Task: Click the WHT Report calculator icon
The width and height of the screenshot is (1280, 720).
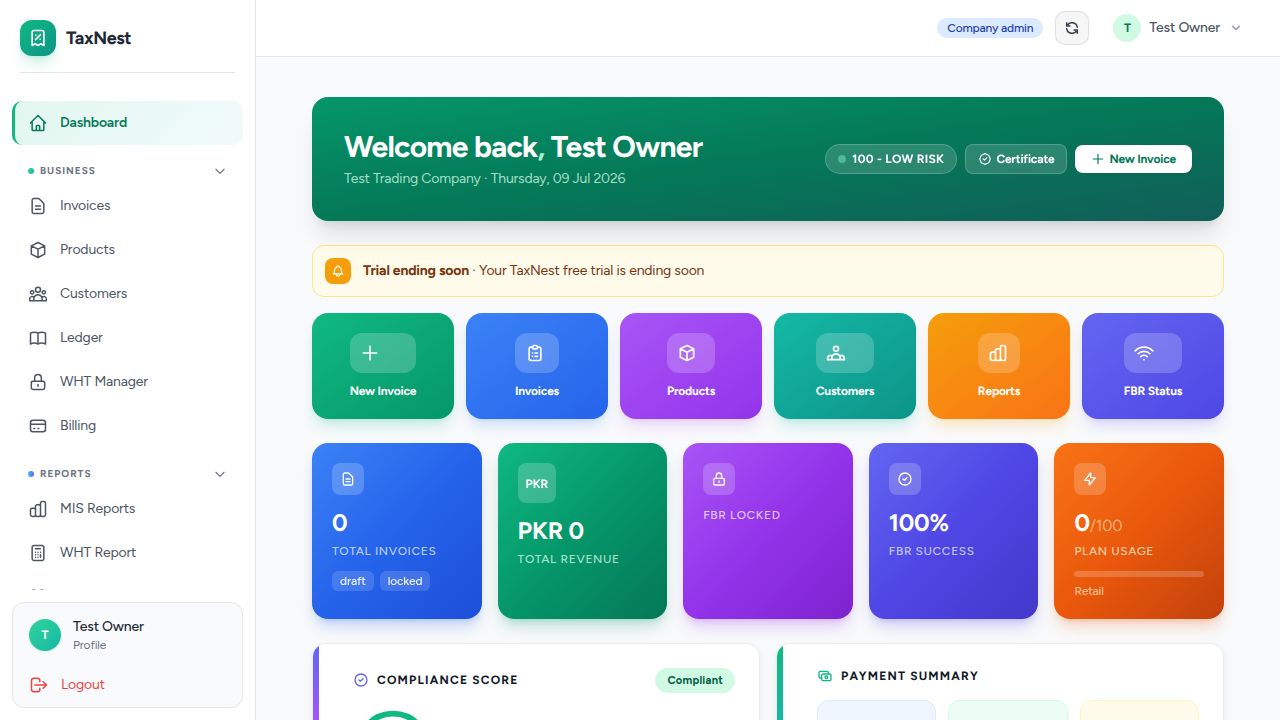Action: click(38, 553)
